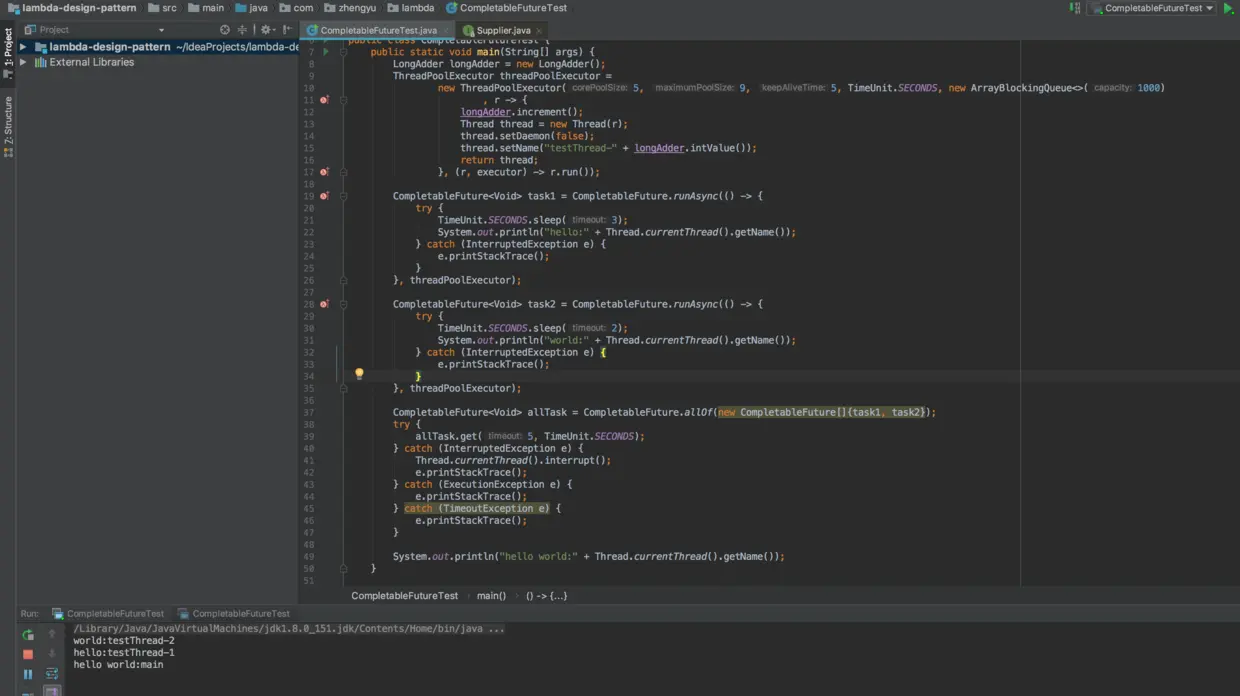Click the /Library/Java... java command line in console
This screenshot has width=1240, height=696.
[x=289, y=629]
